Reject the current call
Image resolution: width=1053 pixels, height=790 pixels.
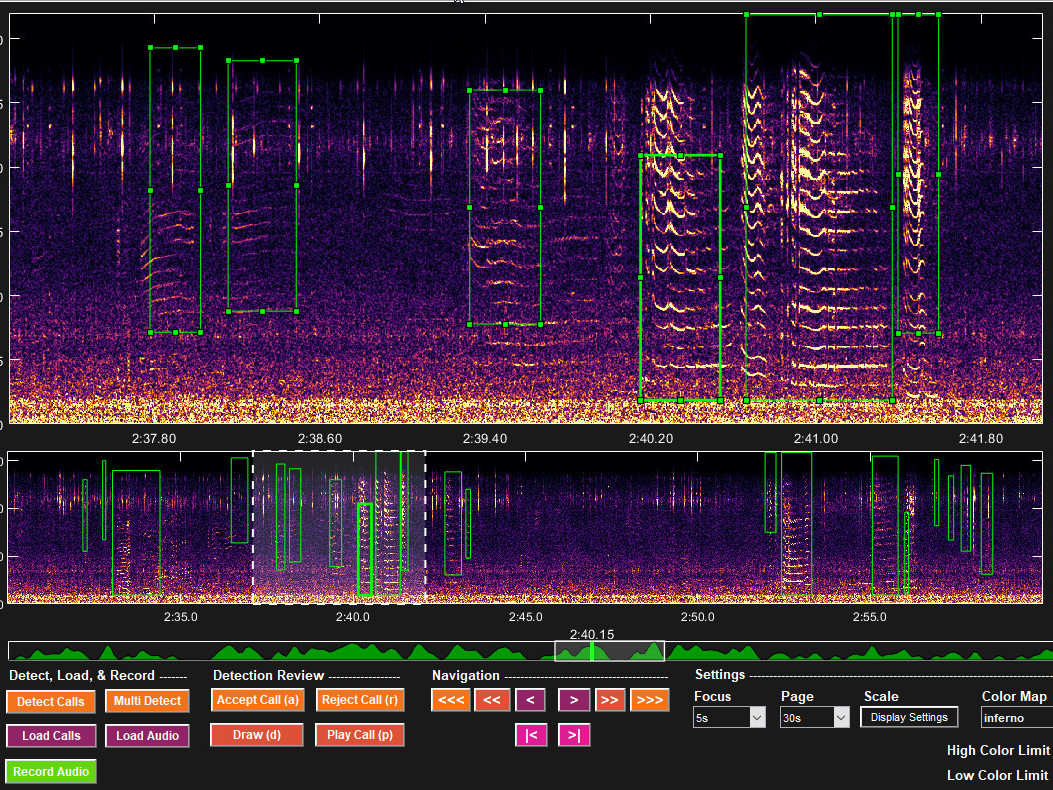pyautogui.click(x=359, y=700)
